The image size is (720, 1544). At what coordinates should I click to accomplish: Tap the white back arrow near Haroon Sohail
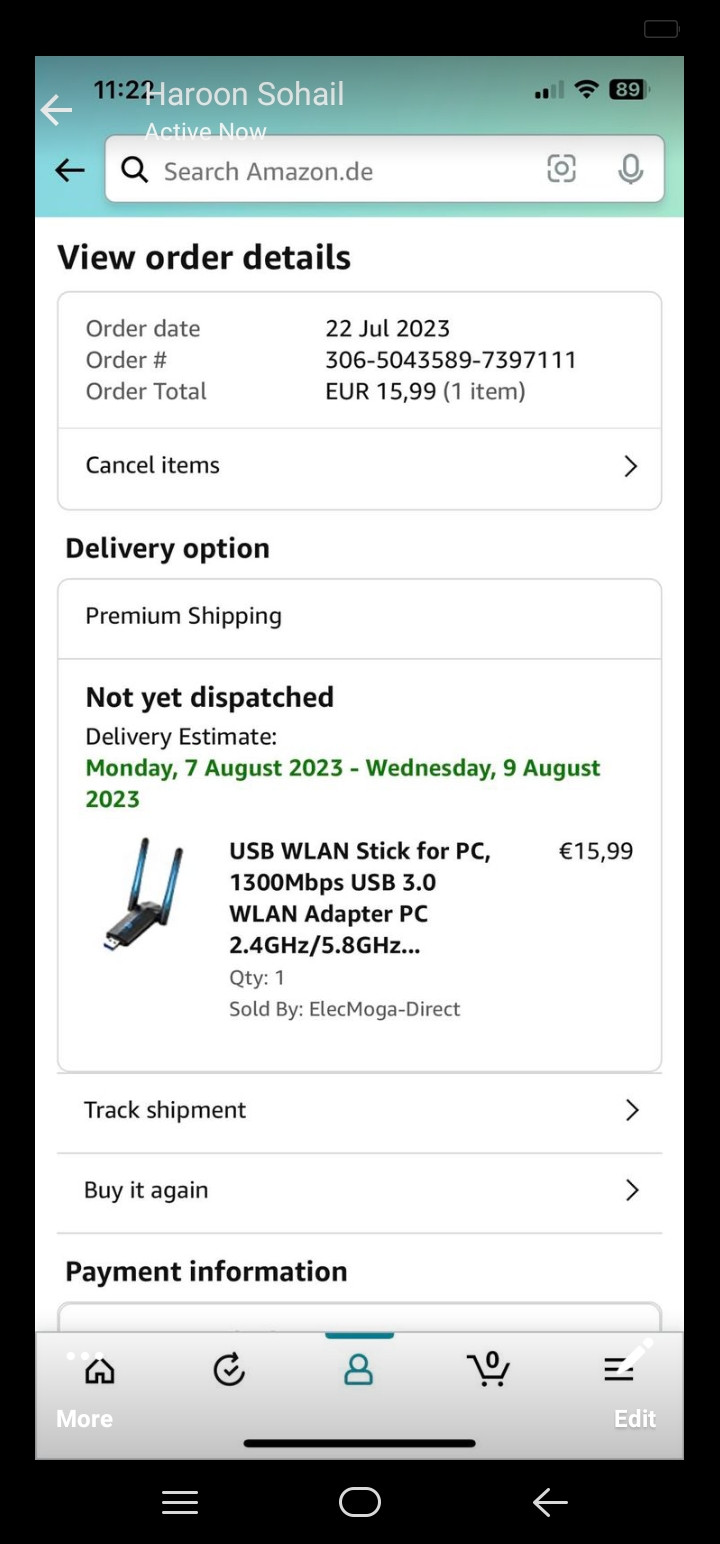tap(56, 110)
